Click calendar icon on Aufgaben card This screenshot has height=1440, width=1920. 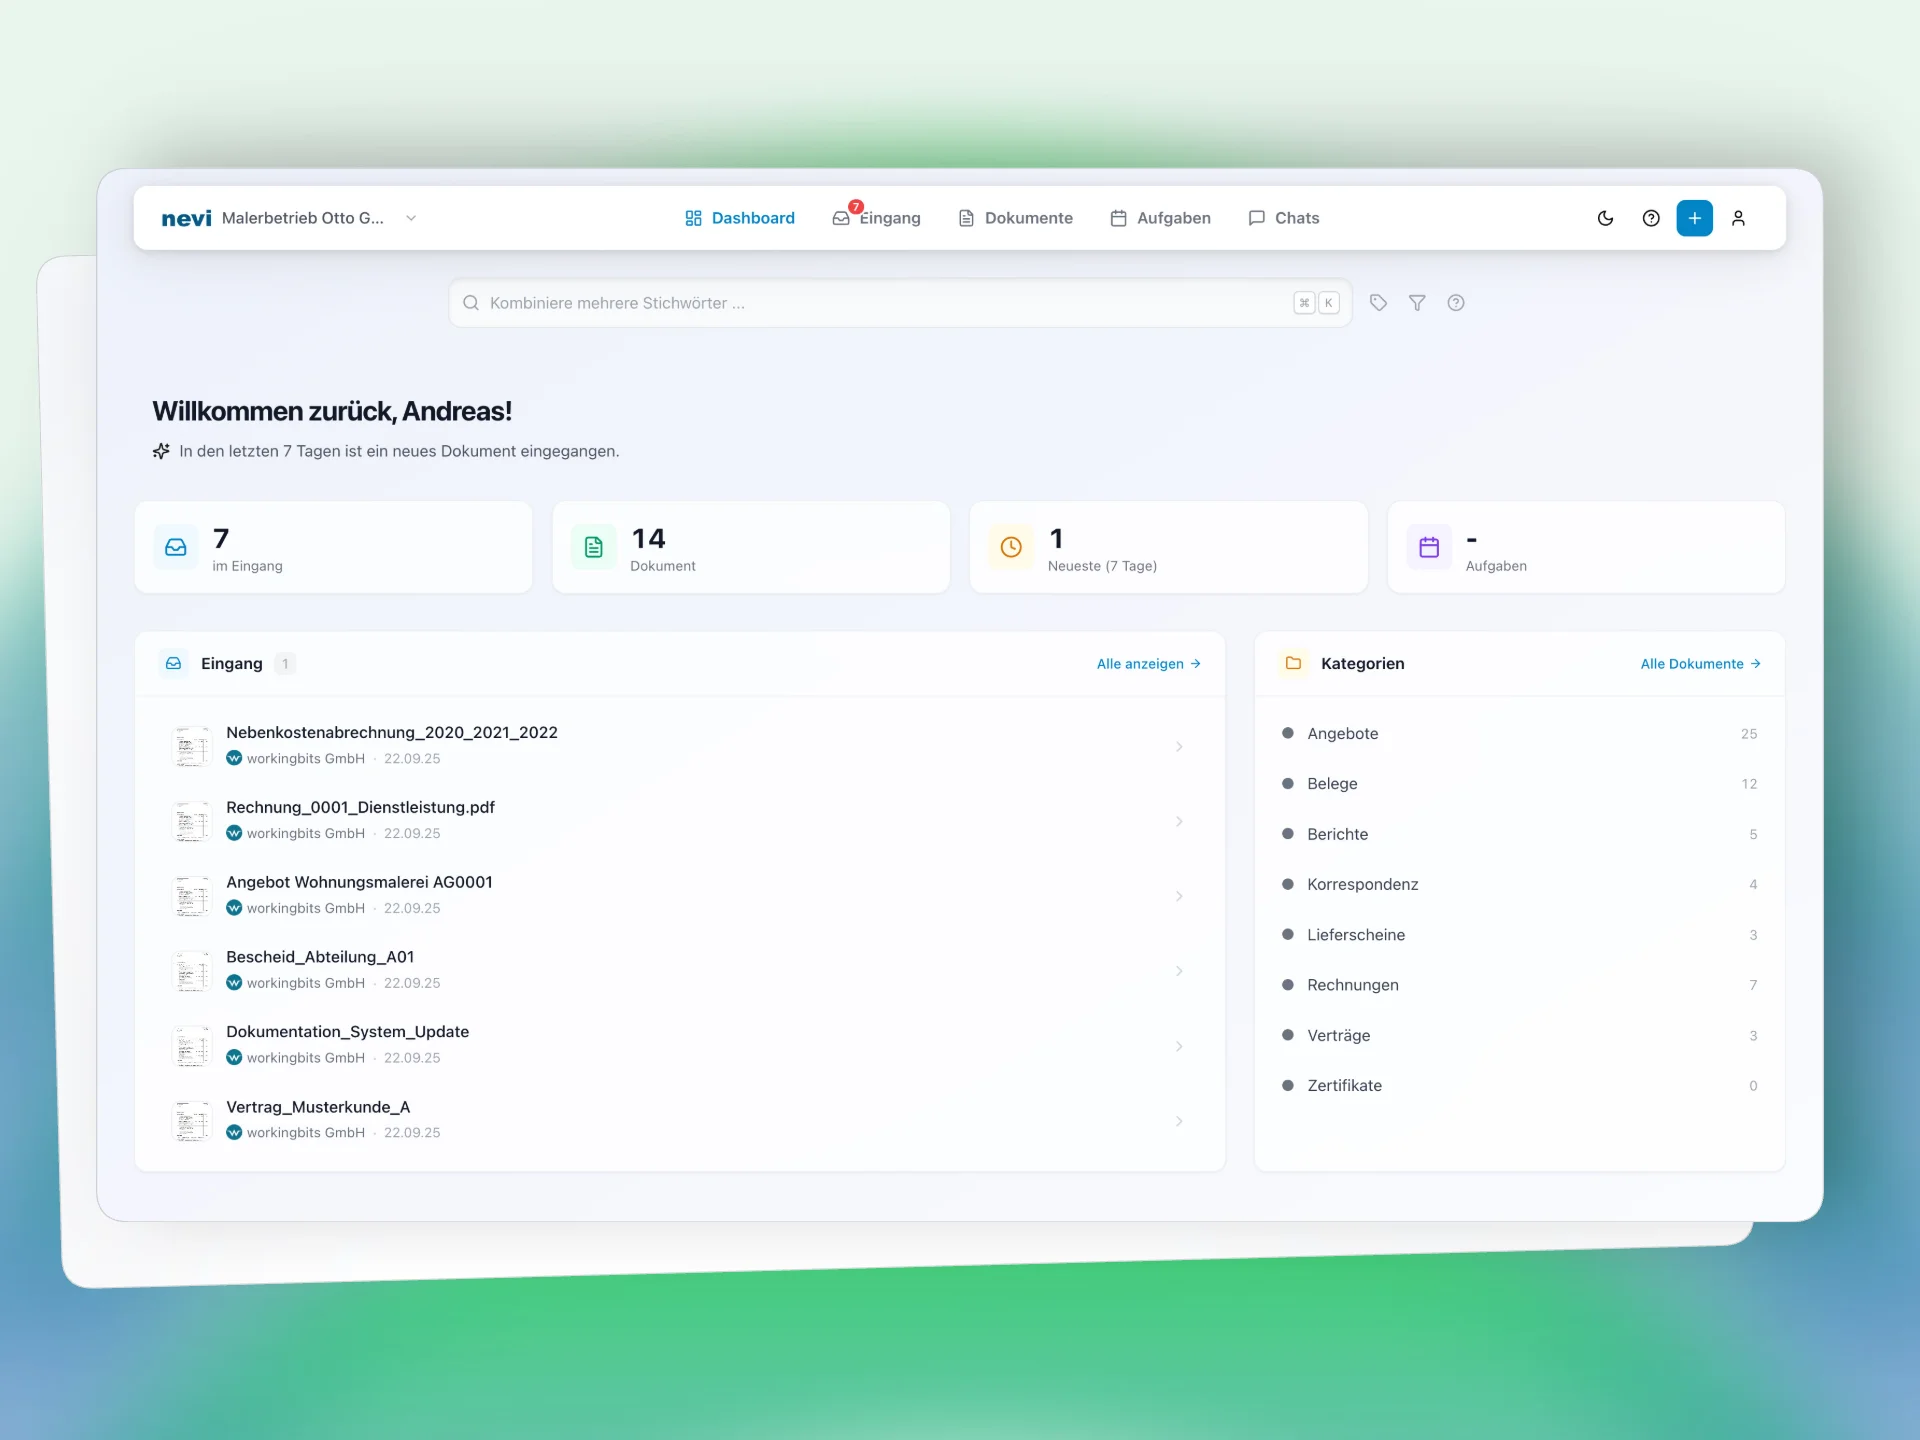1429,547
